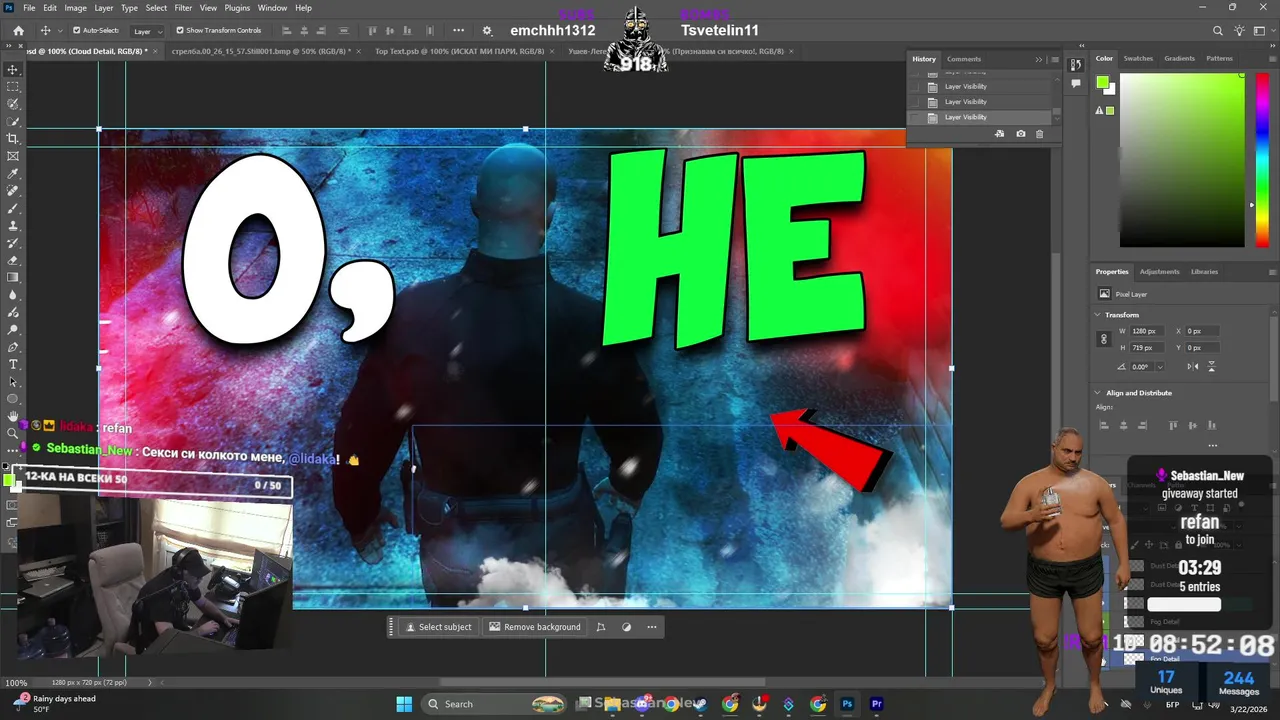Delete current state in History panel
The image size is (1280, 720).
(x=1039, y=134)
